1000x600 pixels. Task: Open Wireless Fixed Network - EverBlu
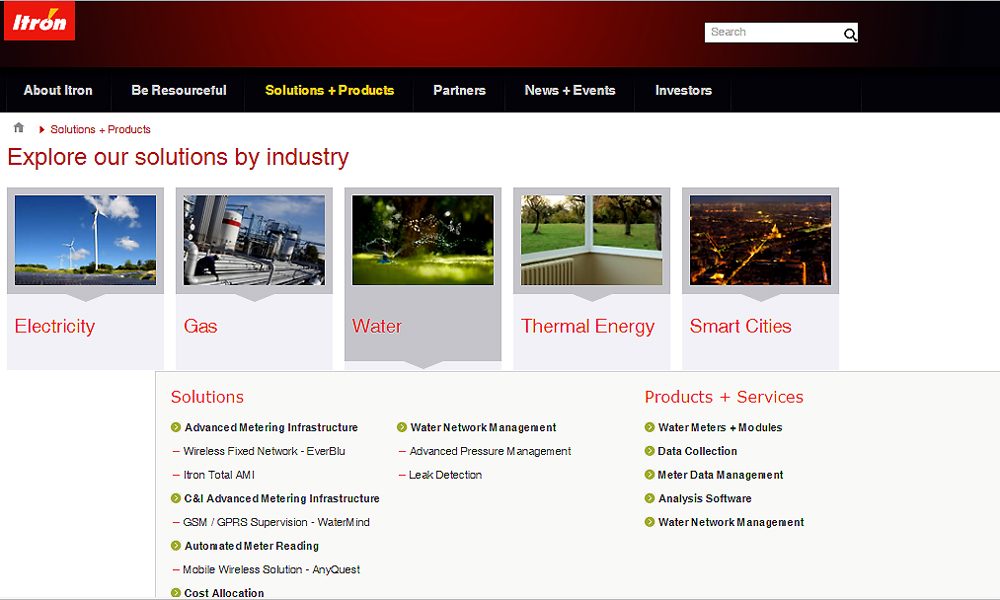pos(264,451)
